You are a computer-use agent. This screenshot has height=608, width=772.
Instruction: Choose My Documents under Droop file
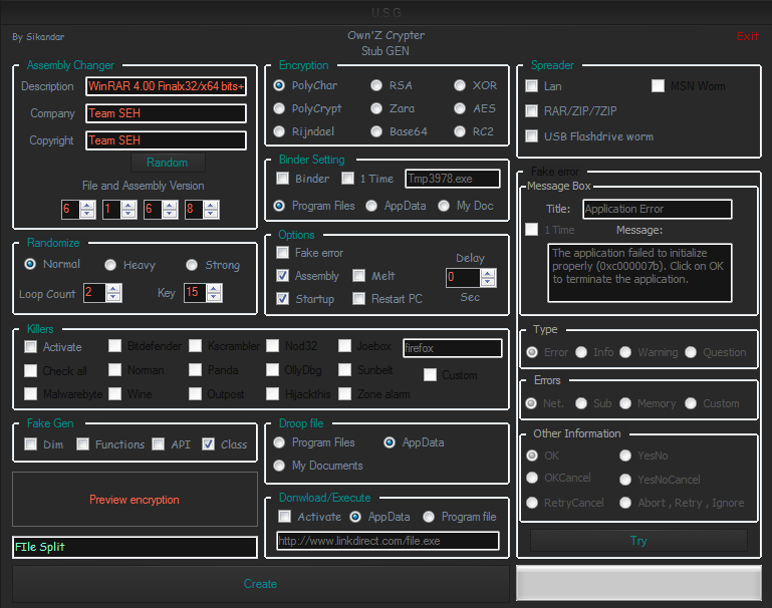point(280,466)
